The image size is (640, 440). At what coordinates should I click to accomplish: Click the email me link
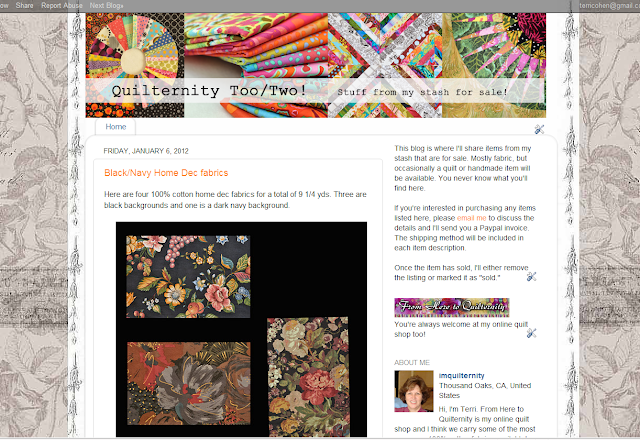[471, 218]
